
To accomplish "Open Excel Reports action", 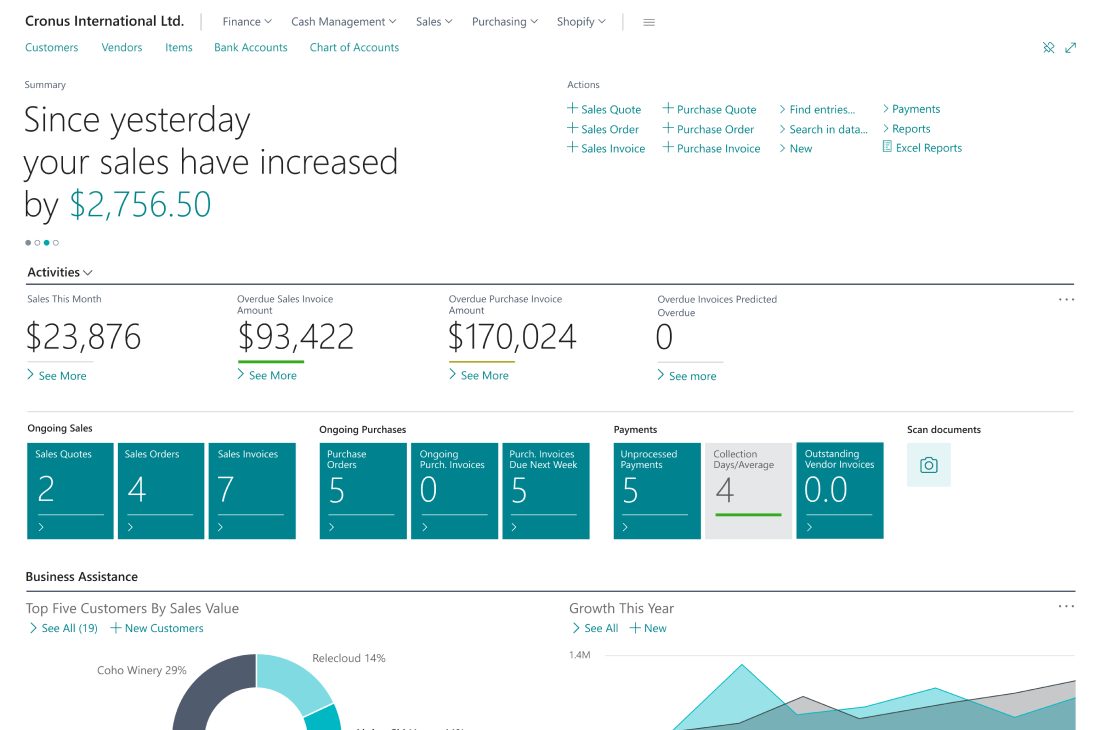I will (922, 148).
